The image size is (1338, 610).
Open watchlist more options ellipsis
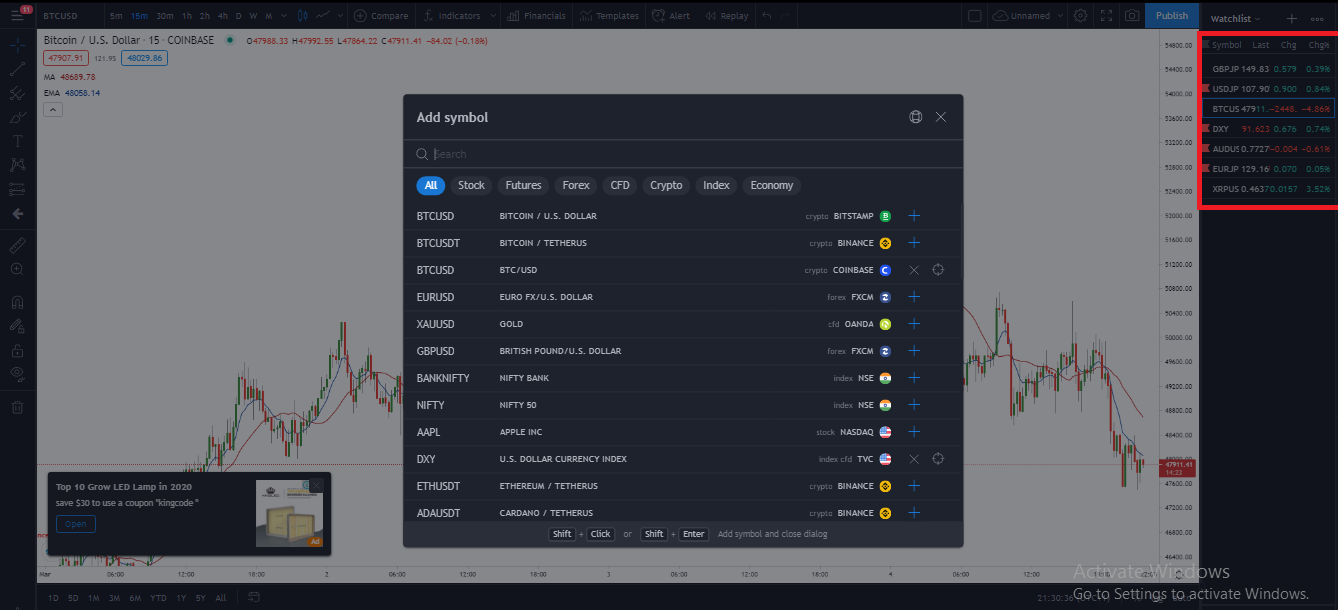click(x=1319, y=18)
